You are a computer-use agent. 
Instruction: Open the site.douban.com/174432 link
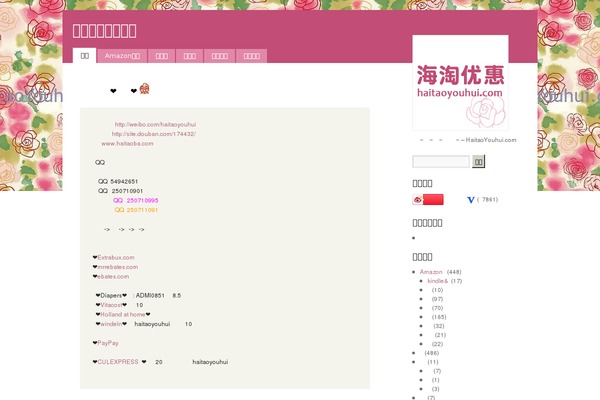[x=154, y=134]
